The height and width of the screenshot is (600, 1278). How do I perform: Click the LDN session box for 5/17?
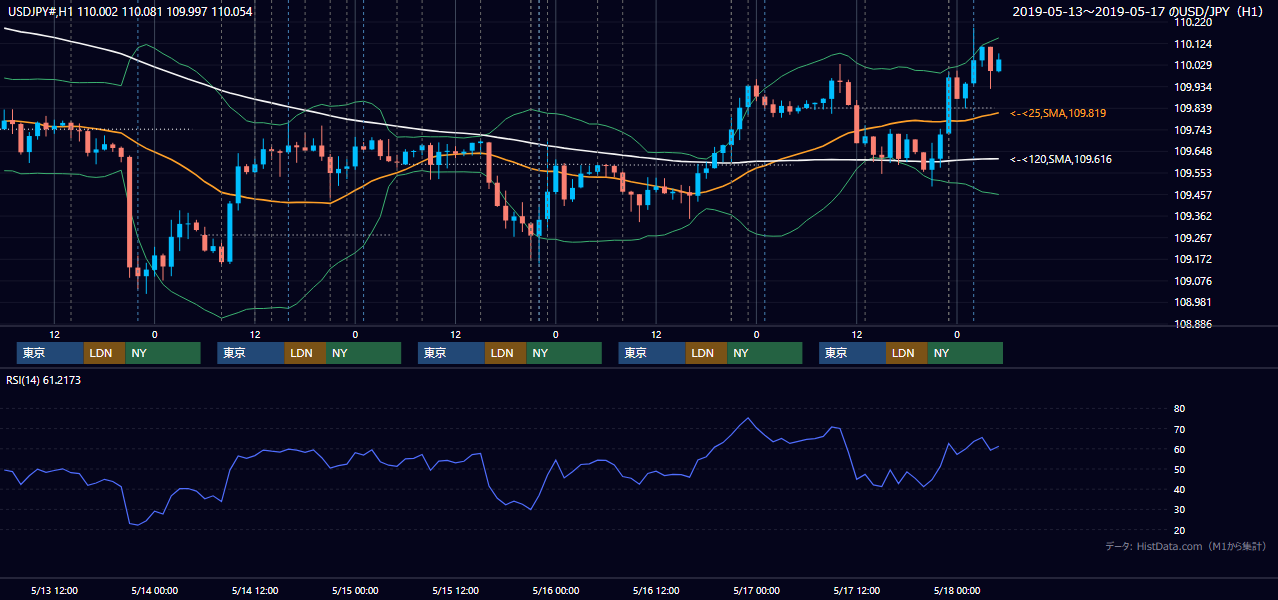(906, 353)
